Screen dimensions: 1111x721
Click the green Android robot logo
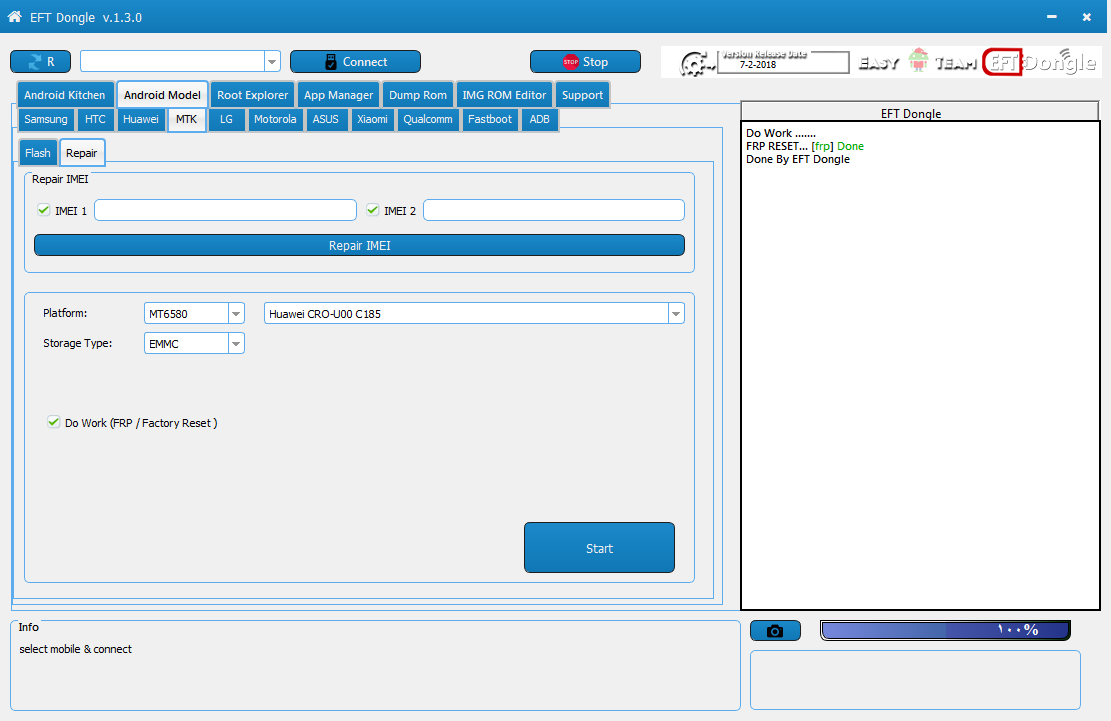[918, 60]
